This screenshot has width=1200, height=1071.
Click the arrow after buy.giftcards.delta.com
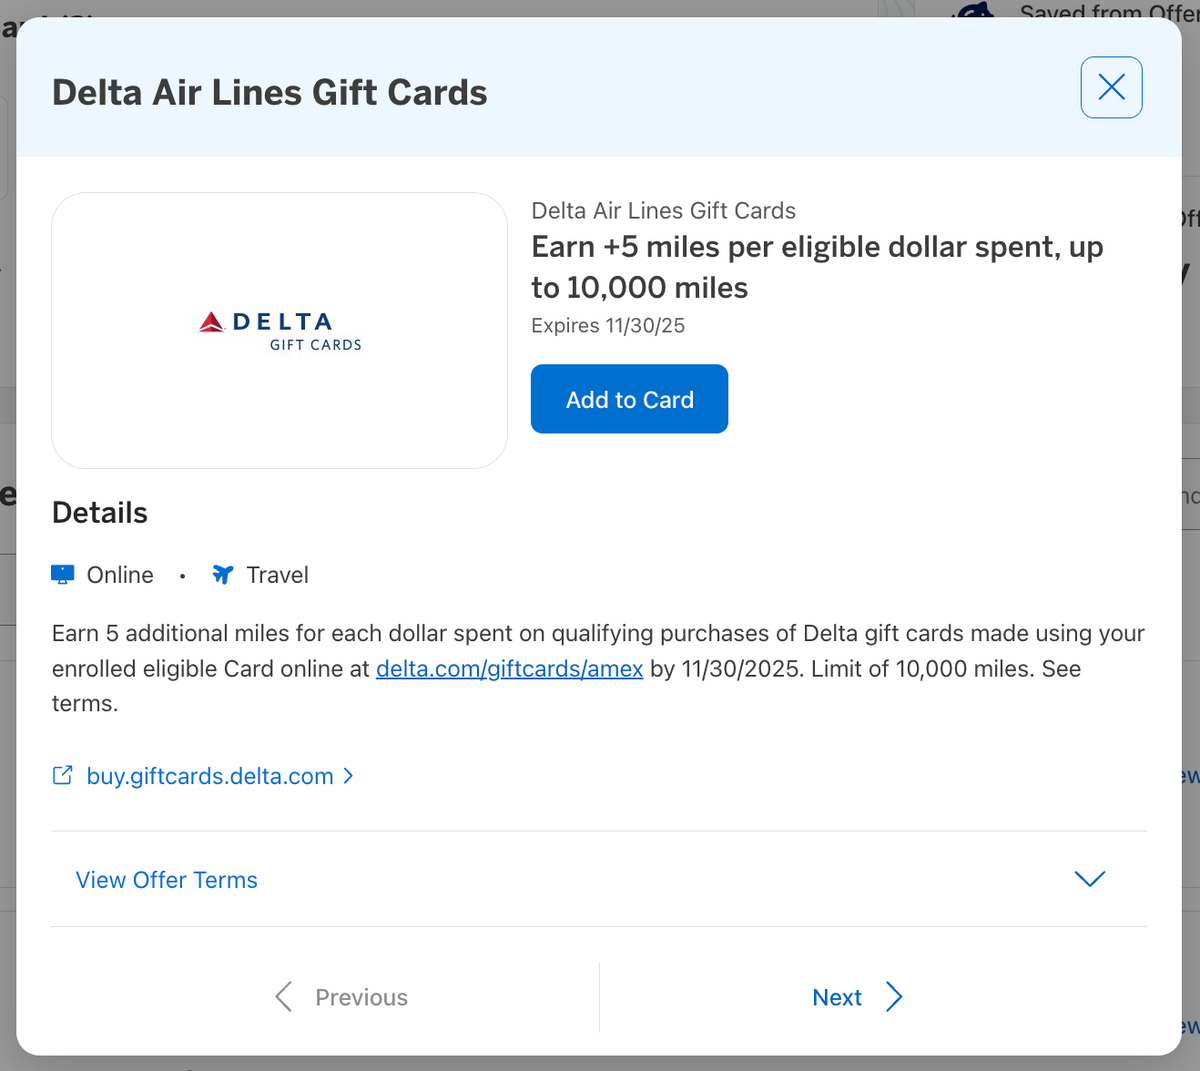tap(348, 775)
